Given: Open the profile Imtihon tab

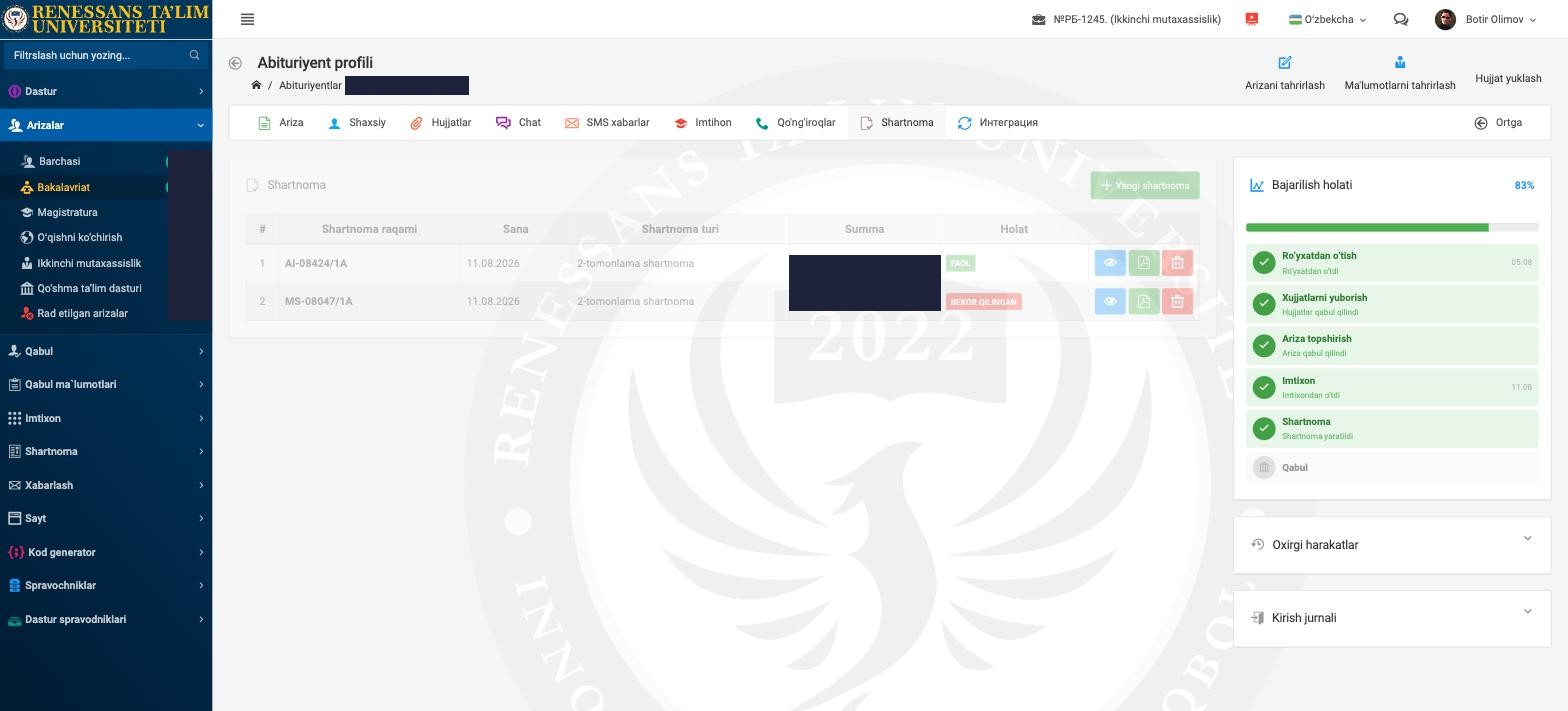Looking at the screenshot, I should pos(702,123).
